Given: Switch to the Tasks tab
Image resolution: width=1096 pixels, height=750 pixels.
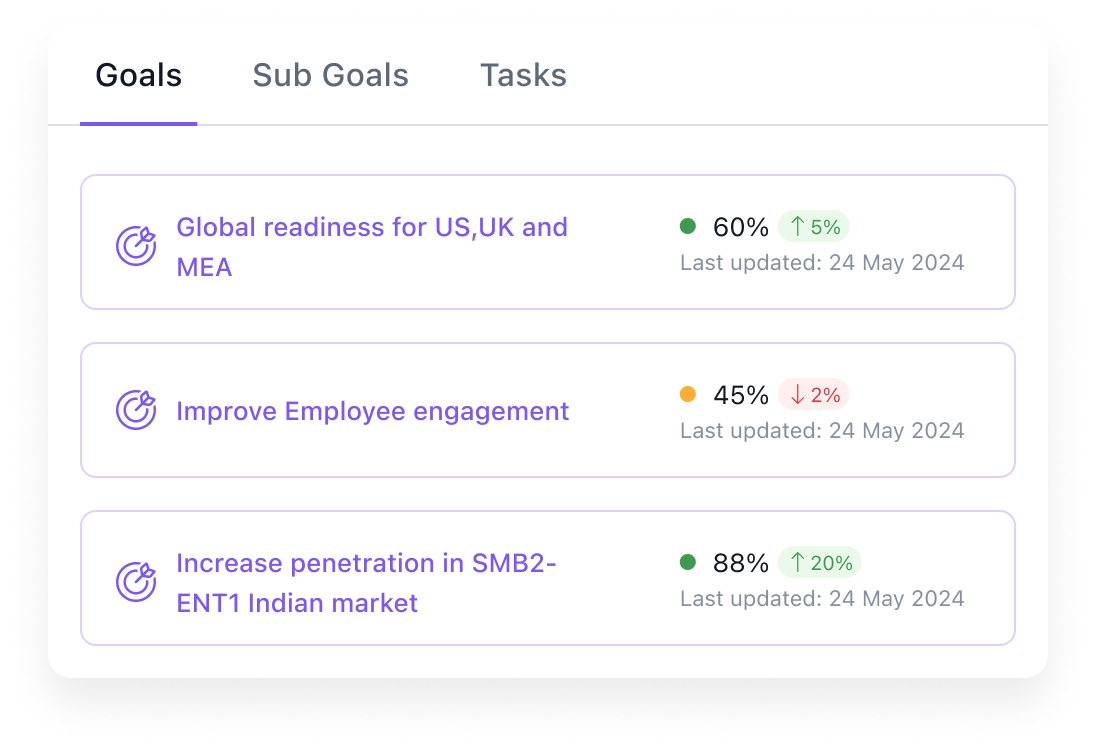Looking at the screenshot, I should [x=523, y=76].
